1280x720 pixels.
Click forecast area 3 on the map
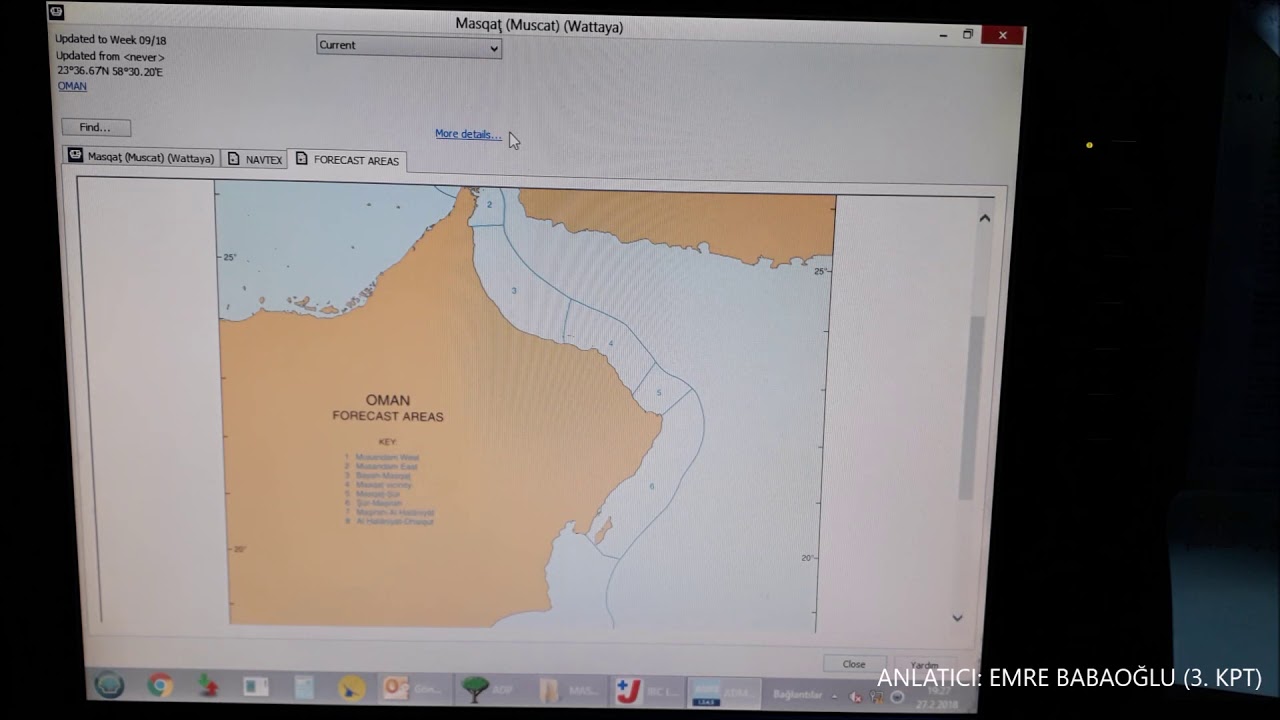click(x=514, y=291)
